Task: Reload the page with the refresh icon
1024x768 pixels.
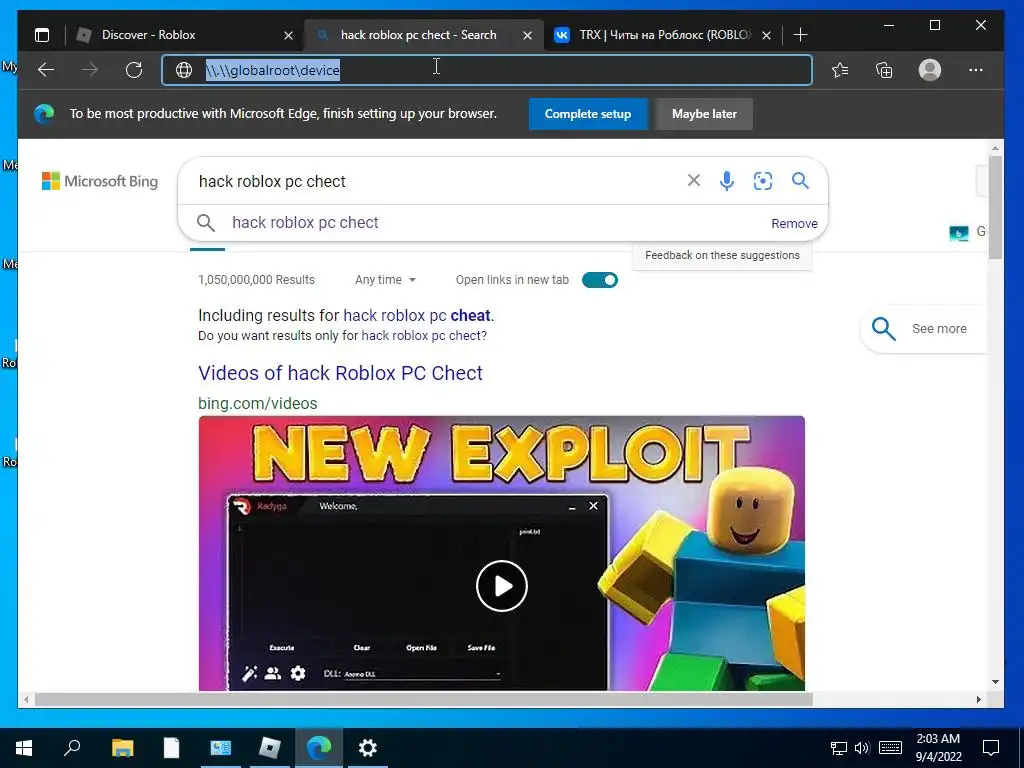Action: click(134, 70)
